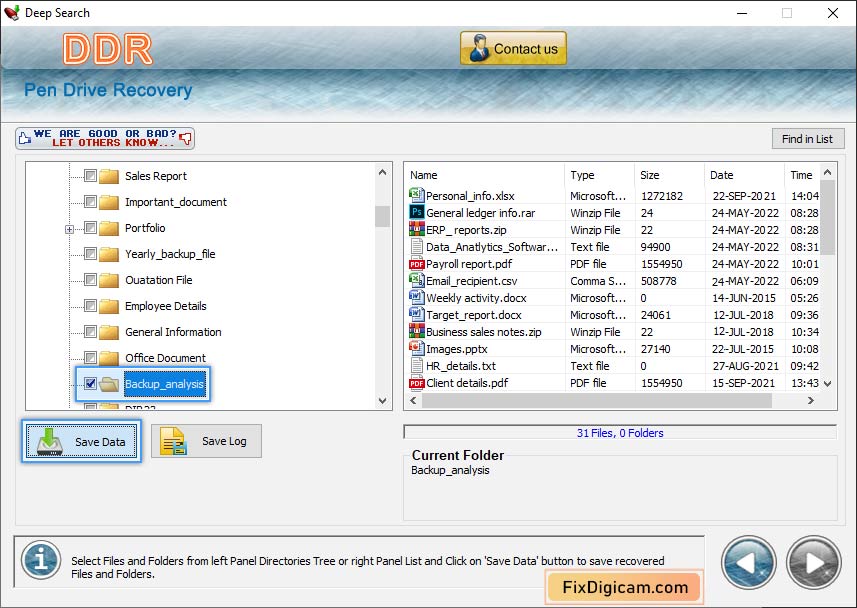Uncheck the Backup_analysis folder checkbox

coord(91,384)
